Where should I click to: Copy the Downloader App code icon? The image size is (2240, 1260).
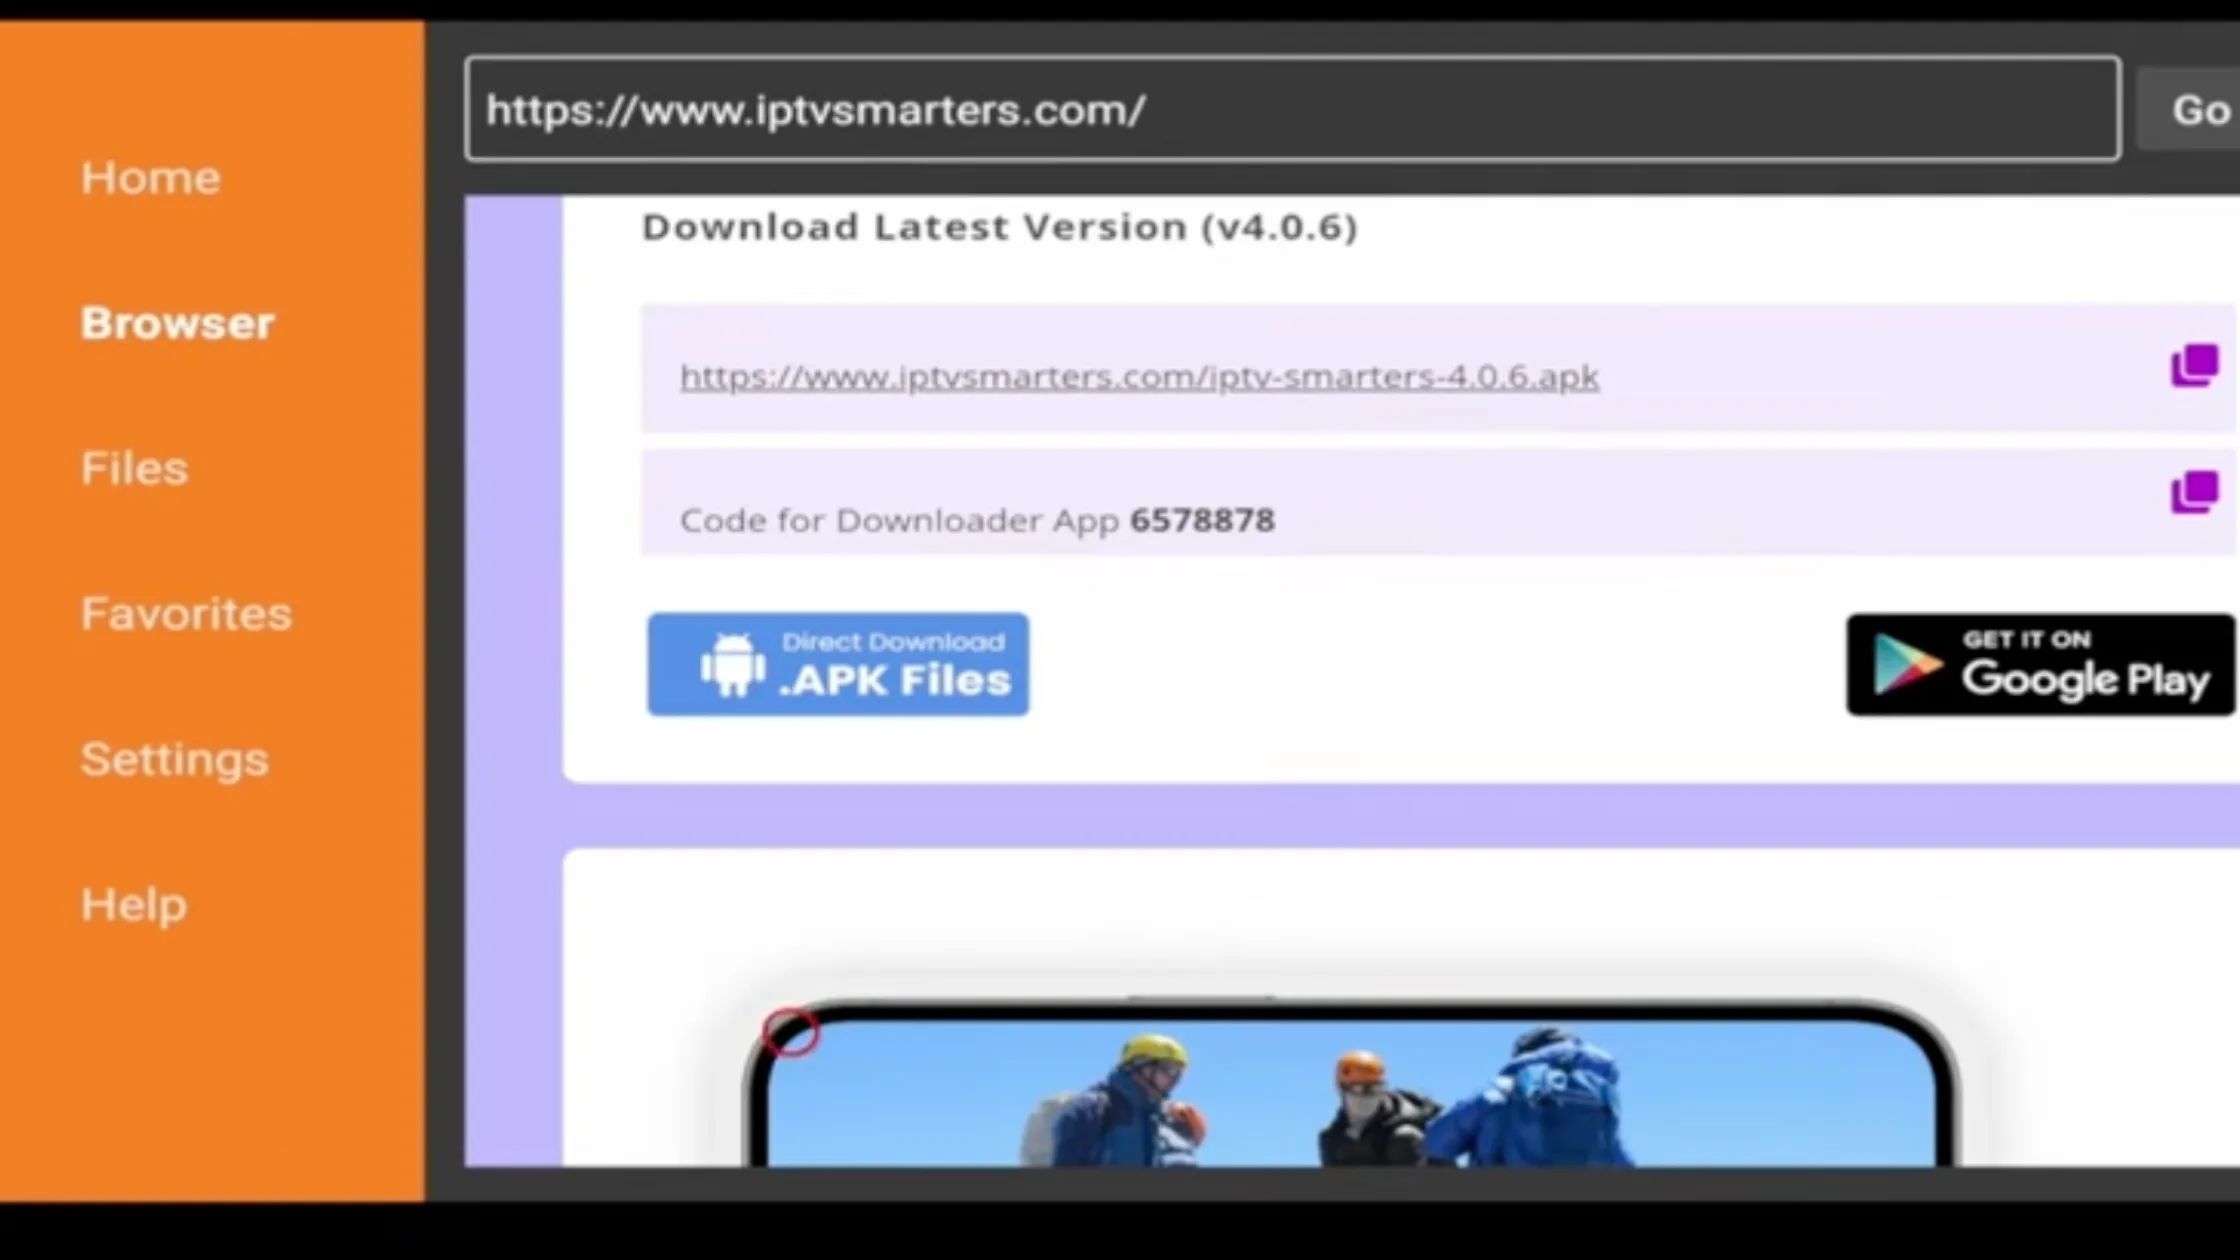(x=2194, y=492)
